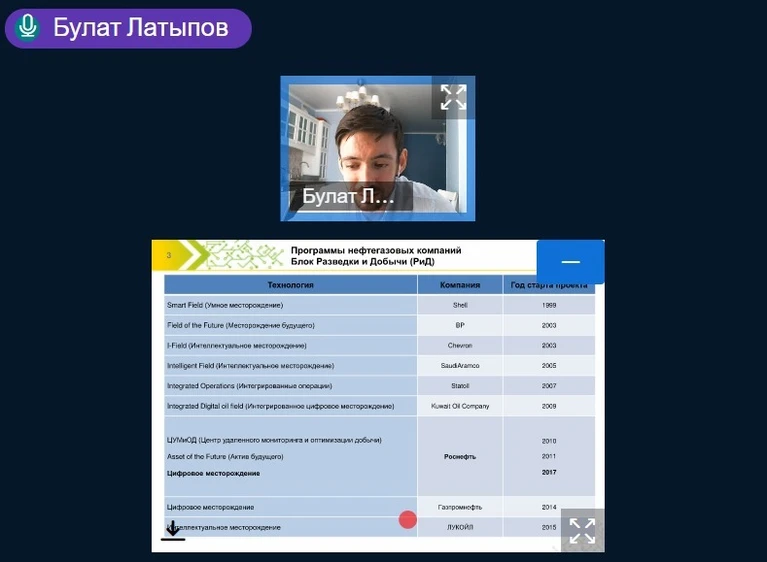767x562 pixels.
Task: Click the Asset of the Future line
Action: [x=225, y=457]
